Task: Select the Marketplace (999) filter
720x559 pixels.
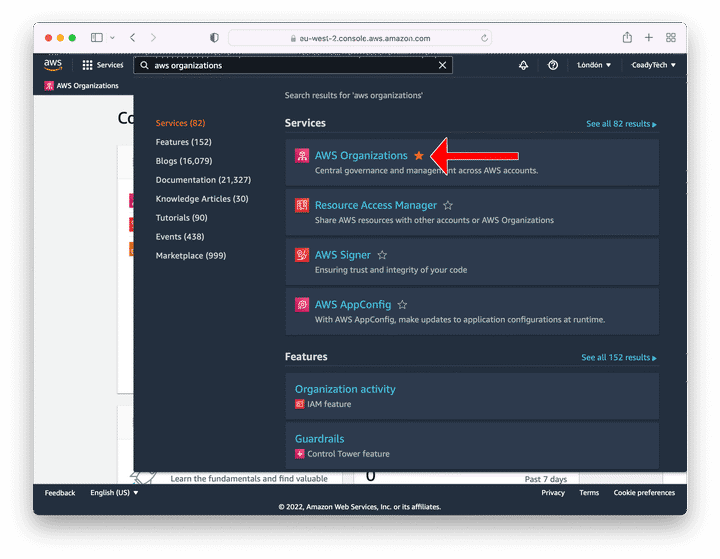Action: (x=191, y=255)
